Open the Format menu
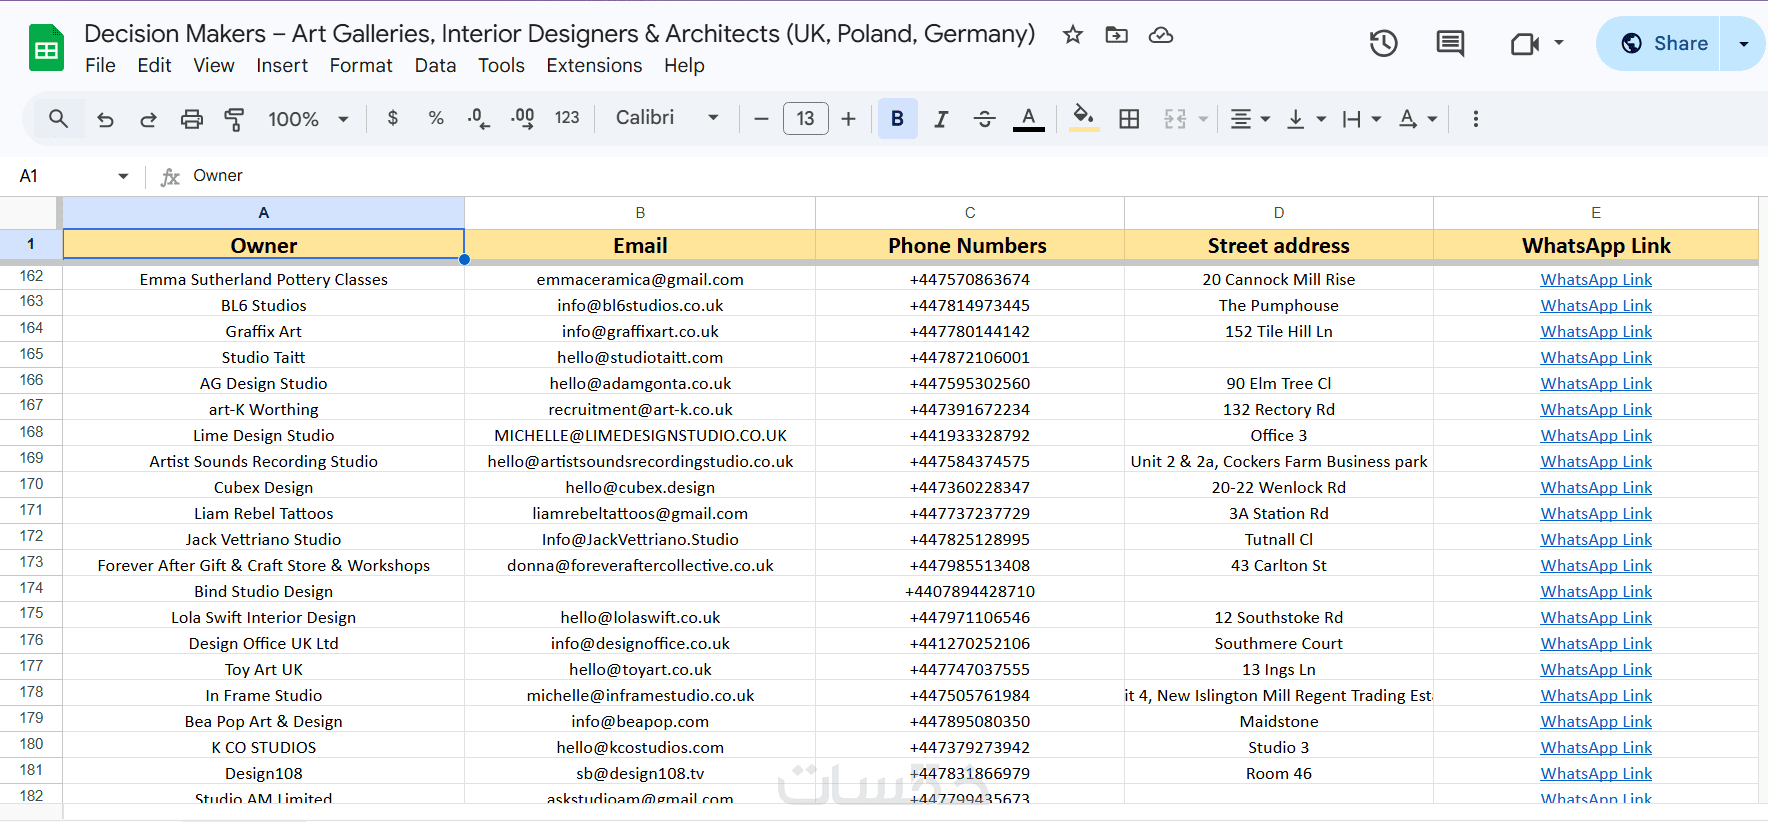The image size is (1768, 822). [361, 65]
